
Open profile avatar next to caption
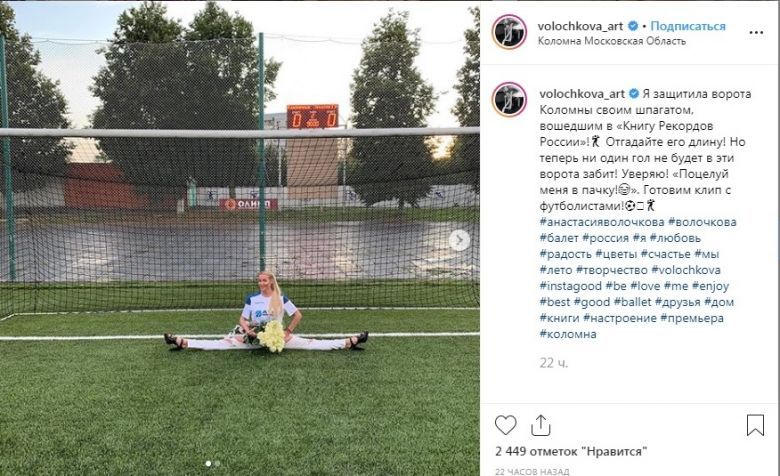click(x=509, y=99)
